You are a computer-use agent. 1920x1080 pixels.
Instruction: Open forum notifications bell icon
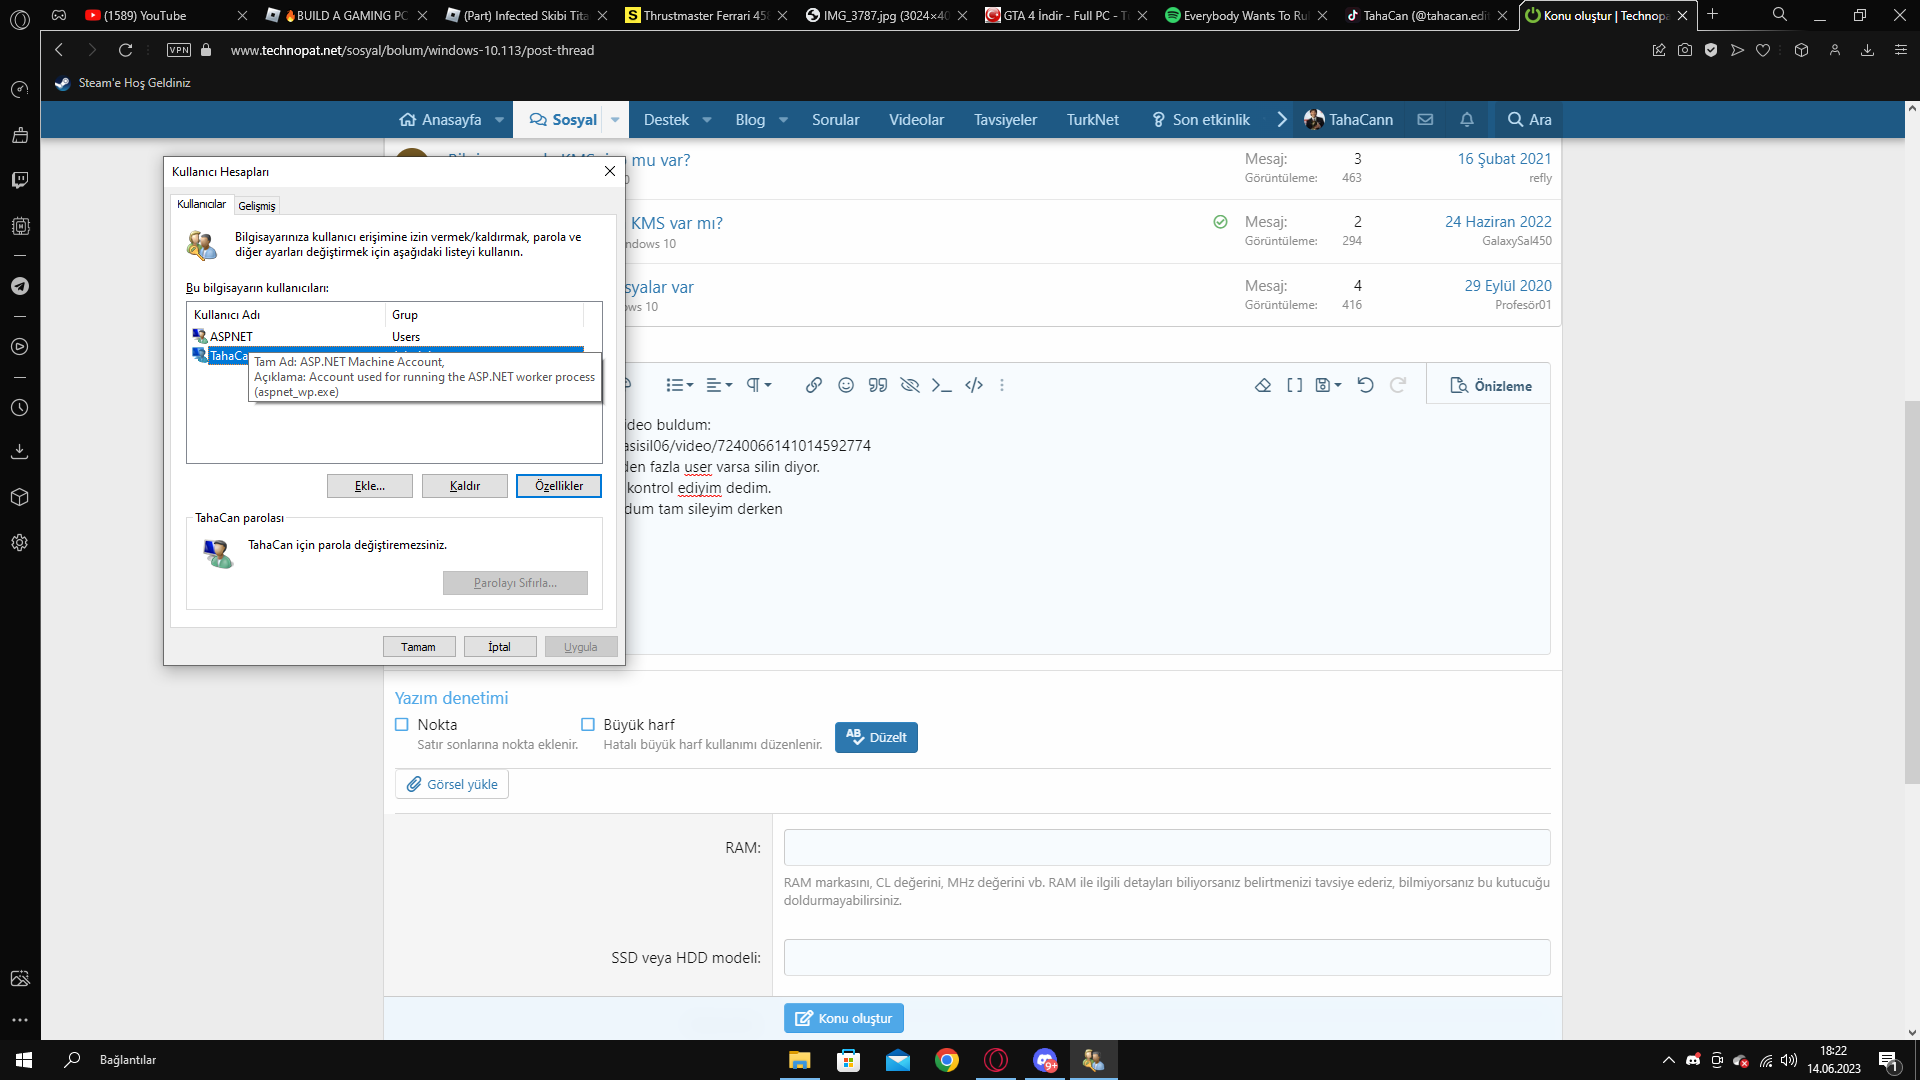click(x=1467, y=120)
